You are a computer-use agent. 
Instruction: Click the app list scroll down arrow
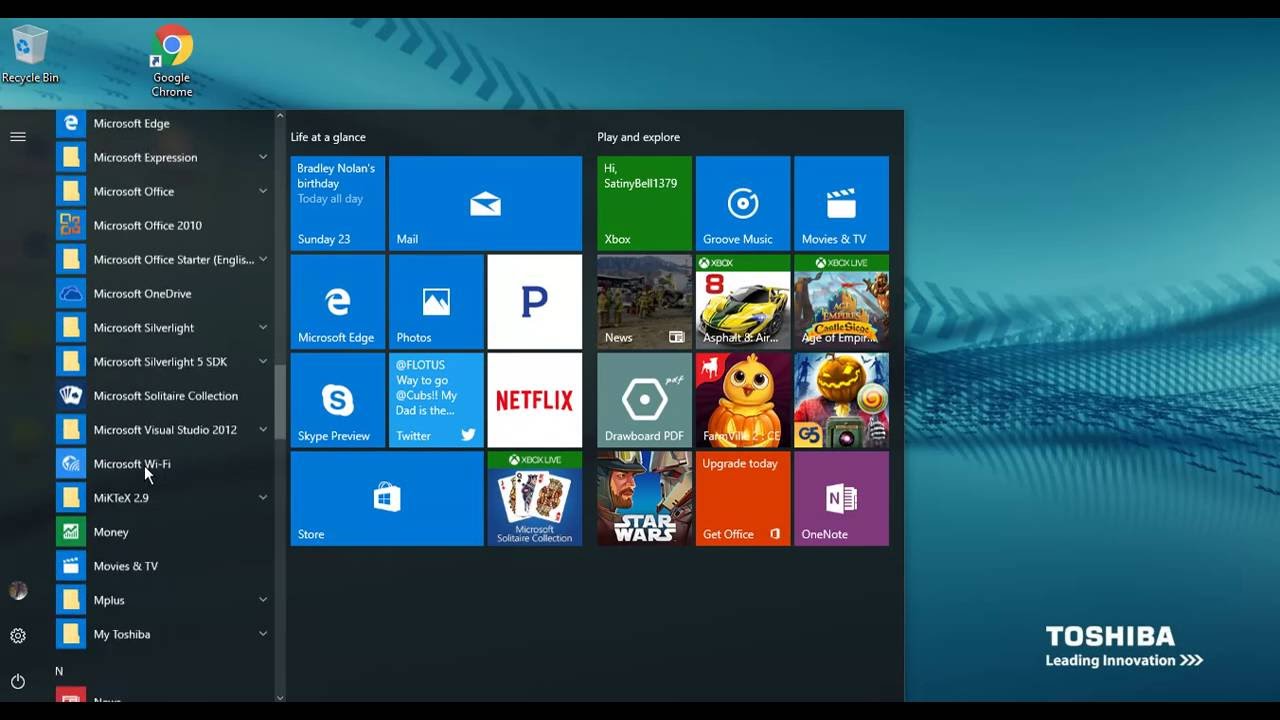click(x=280, y=697)
